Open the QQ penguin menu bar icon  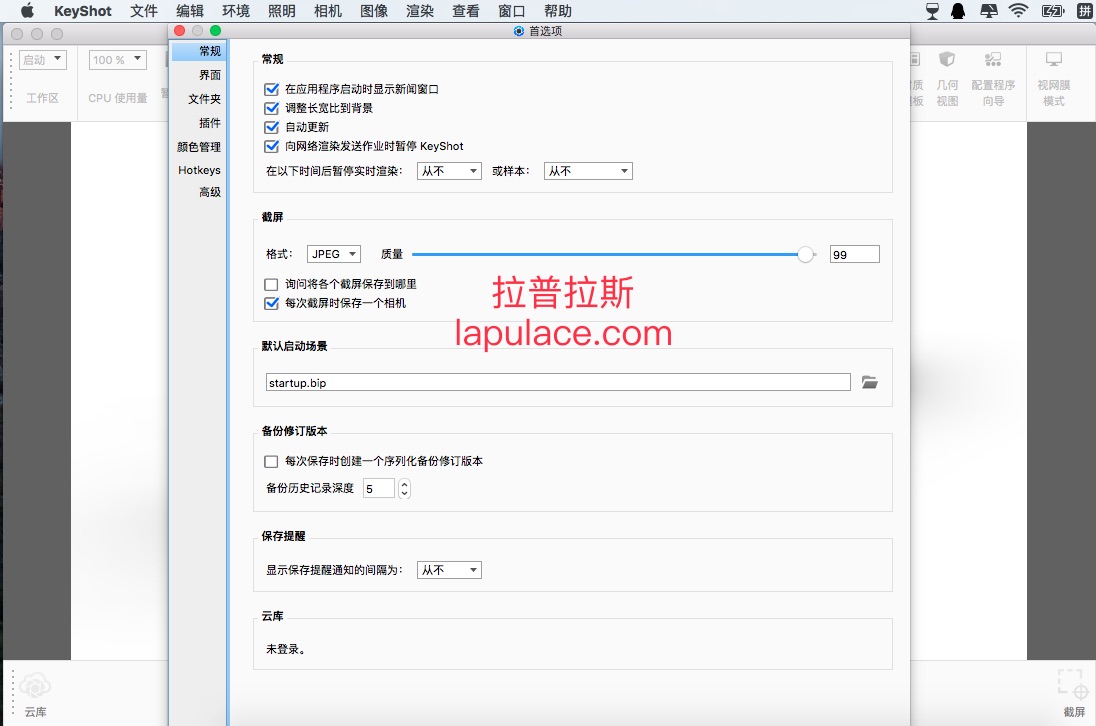tap(958, 10)
